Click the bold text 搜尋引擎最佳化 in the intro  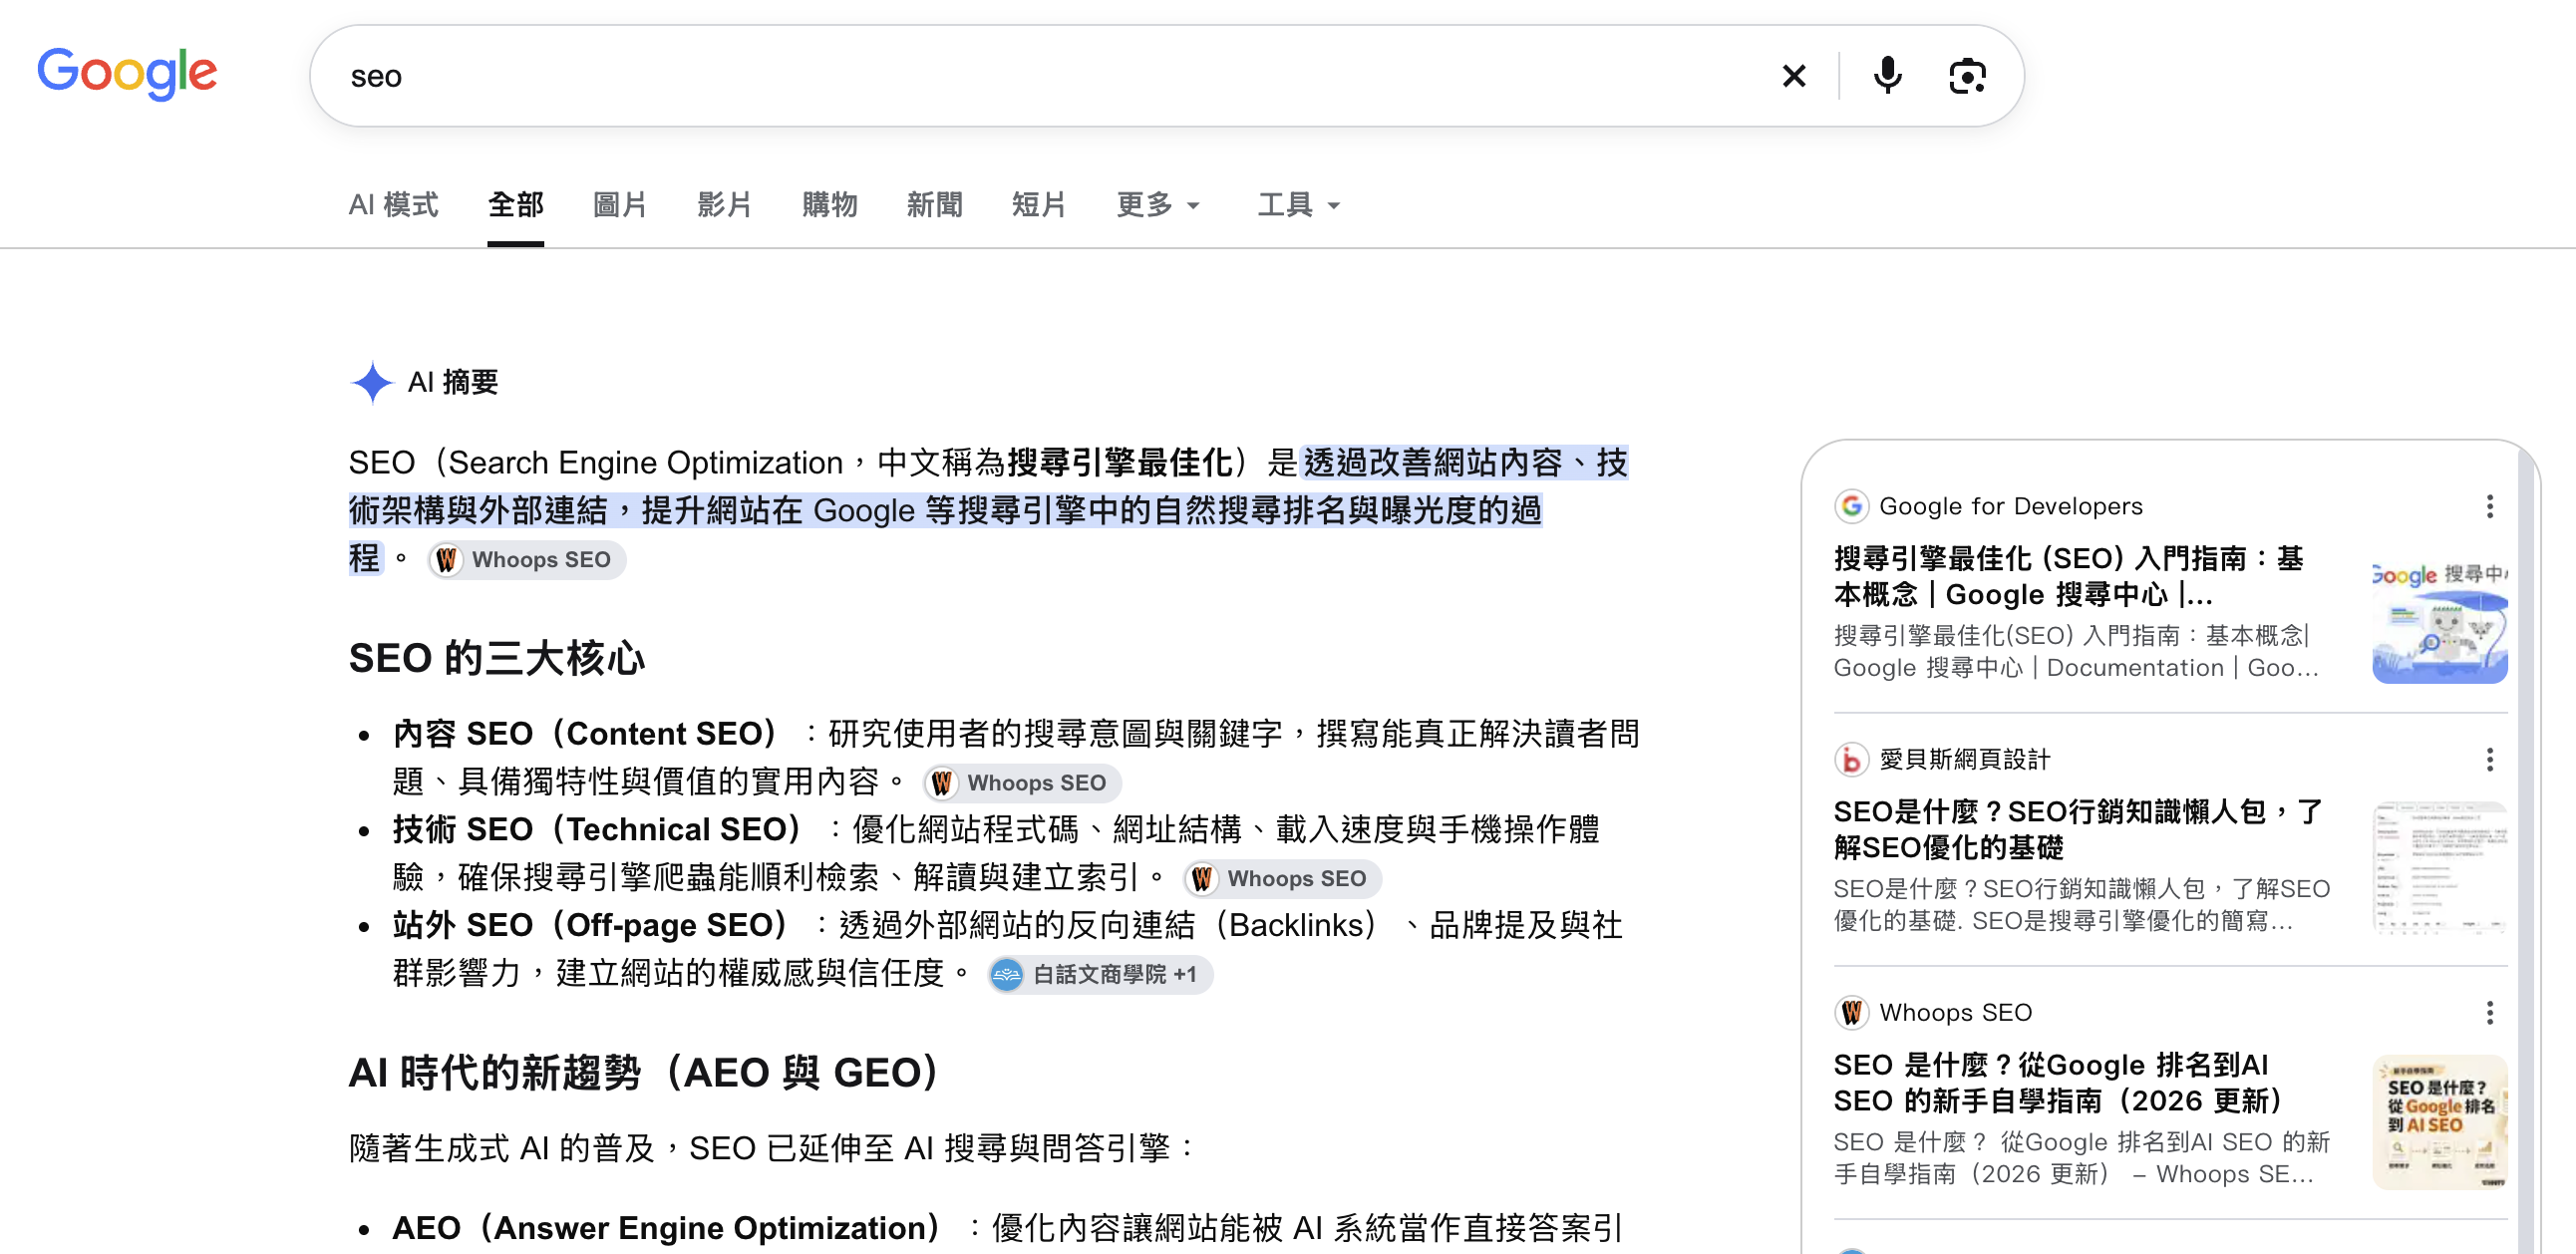[x=1120, y=463]
